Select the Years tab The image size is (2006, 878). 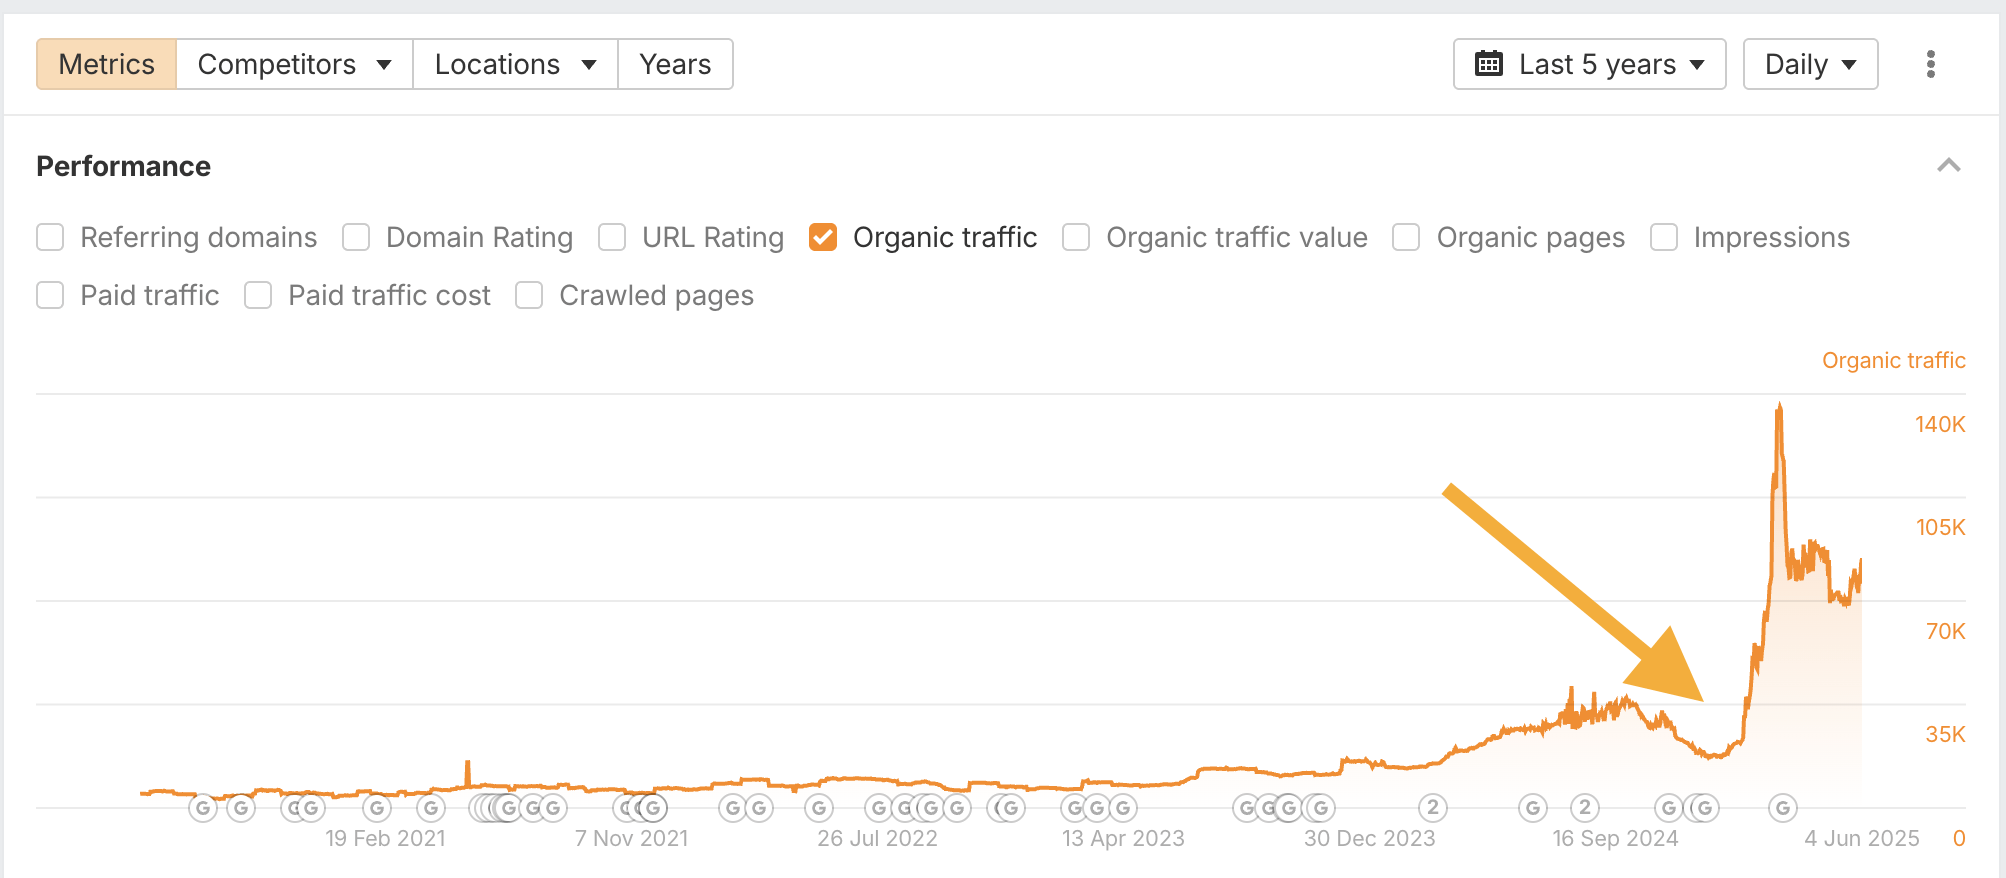pos(676,63)
